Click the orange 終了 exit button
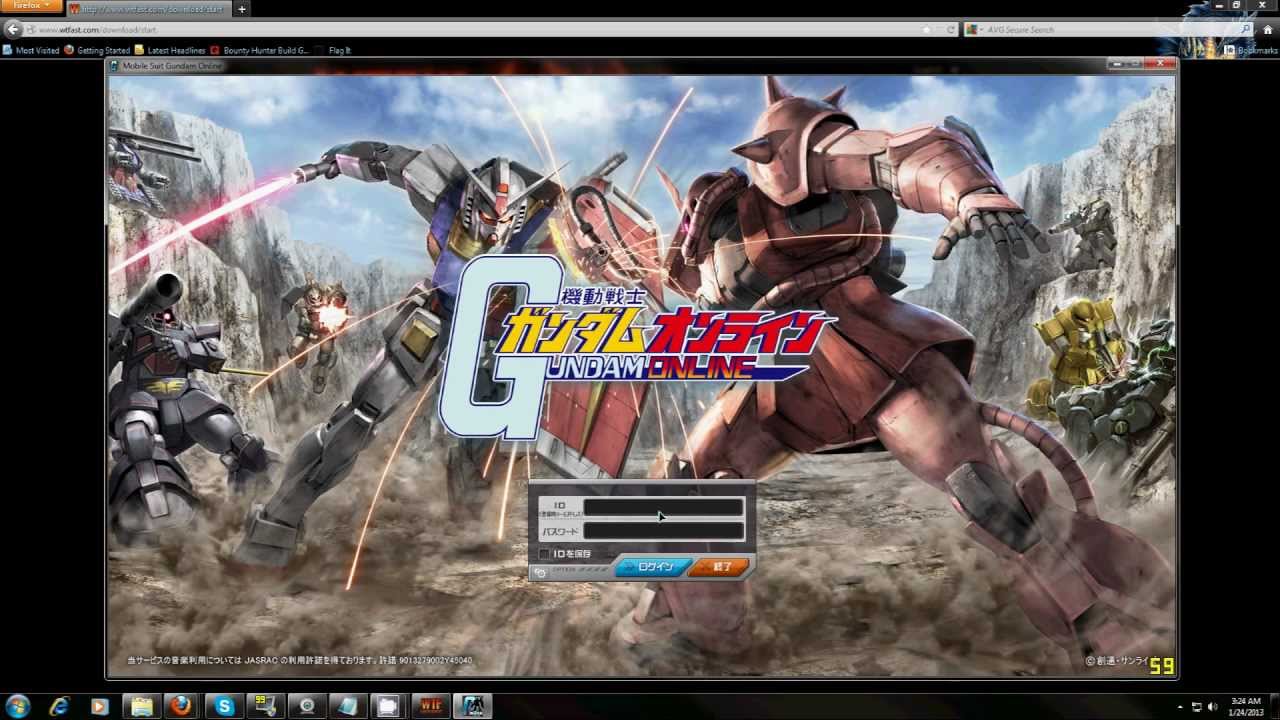This screenshot has height=720, width=1280. tap(720, 567)
